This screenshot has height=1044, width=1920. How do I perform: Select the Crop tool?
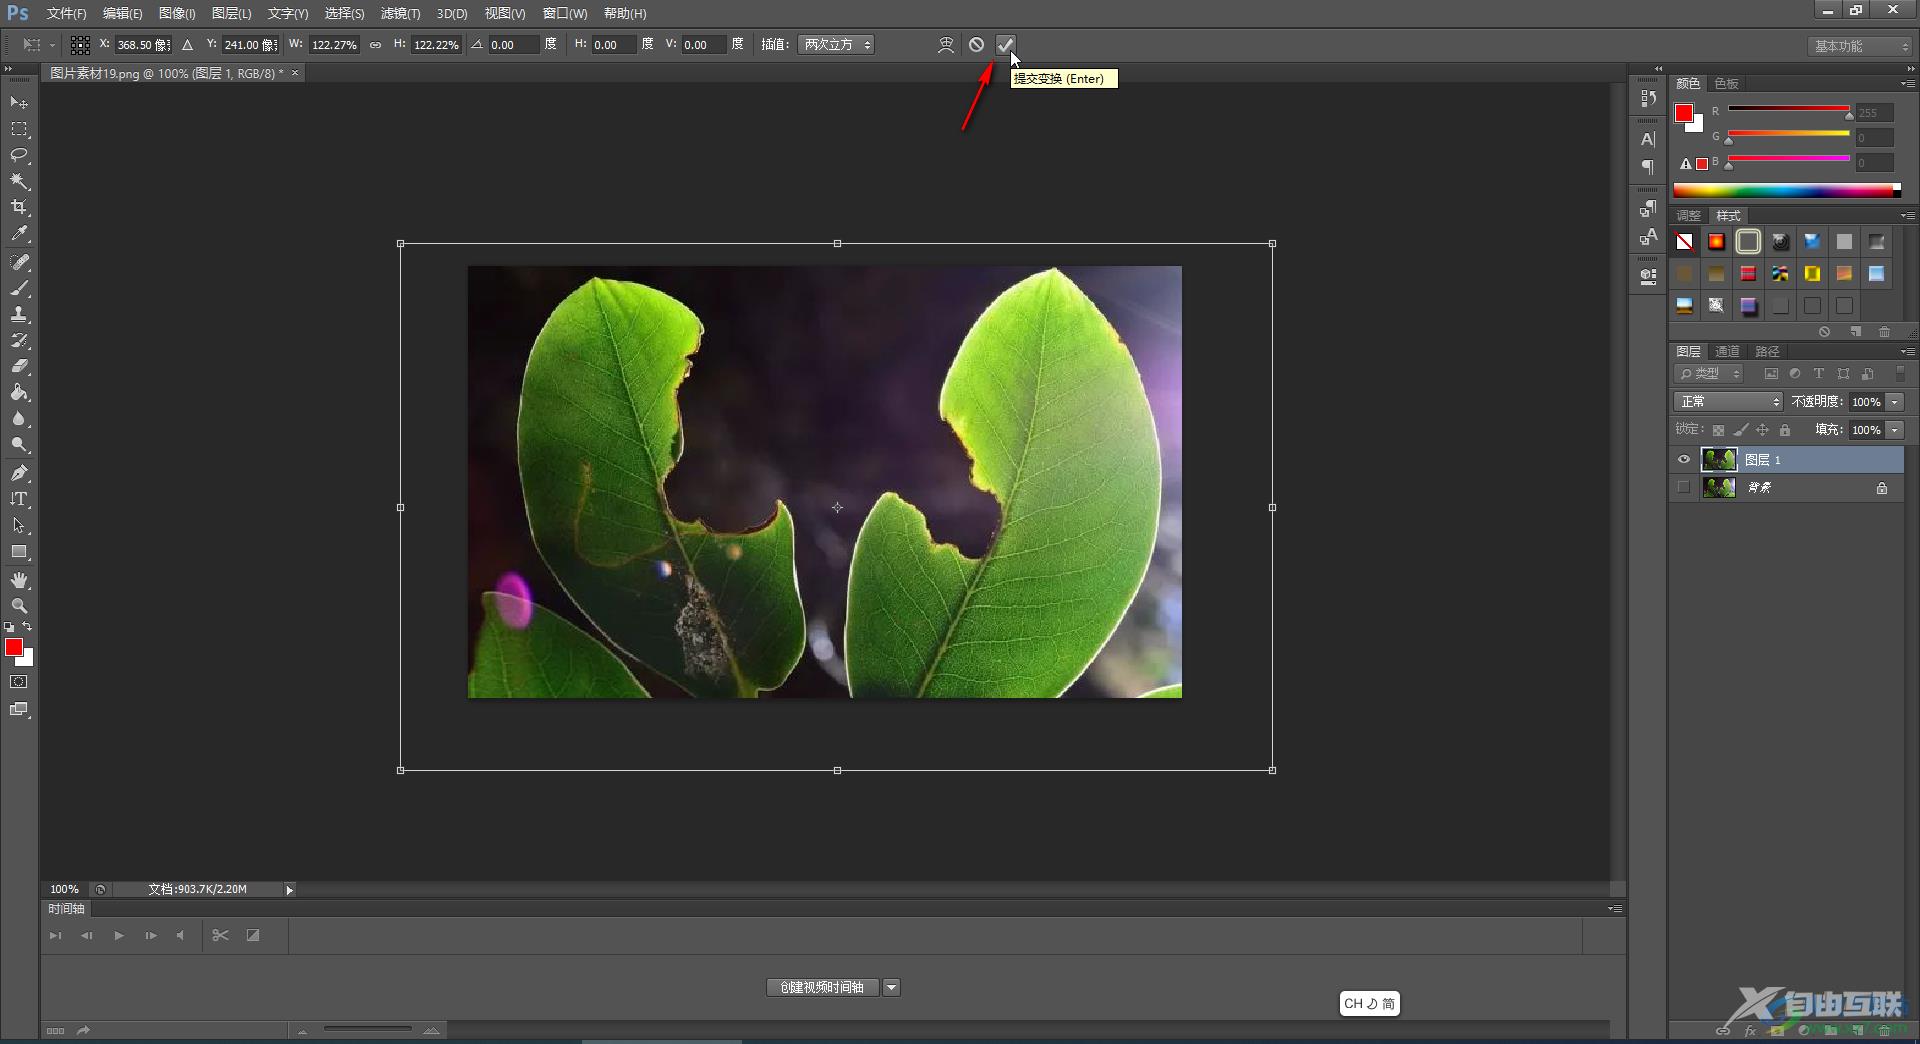pyautogui.click(x=19, y=207)
